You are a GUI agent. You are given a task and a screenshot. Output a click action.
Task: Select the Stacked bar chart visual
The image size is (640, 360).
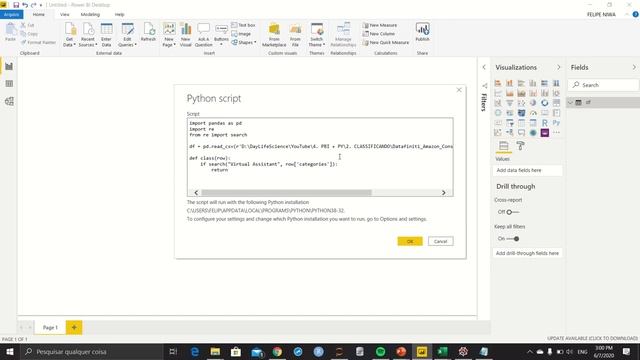click(498, 83)
